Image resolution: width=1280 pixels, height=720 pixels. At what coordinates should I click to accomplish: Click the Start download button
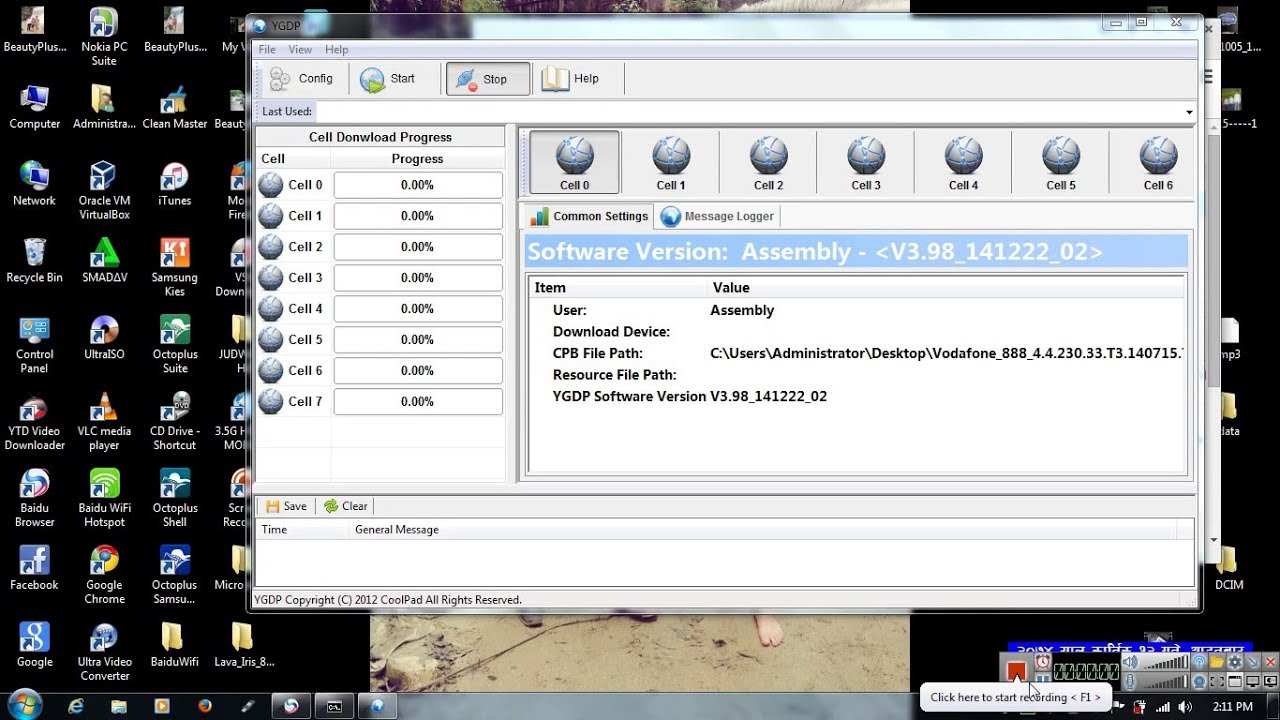pos(388,79)
